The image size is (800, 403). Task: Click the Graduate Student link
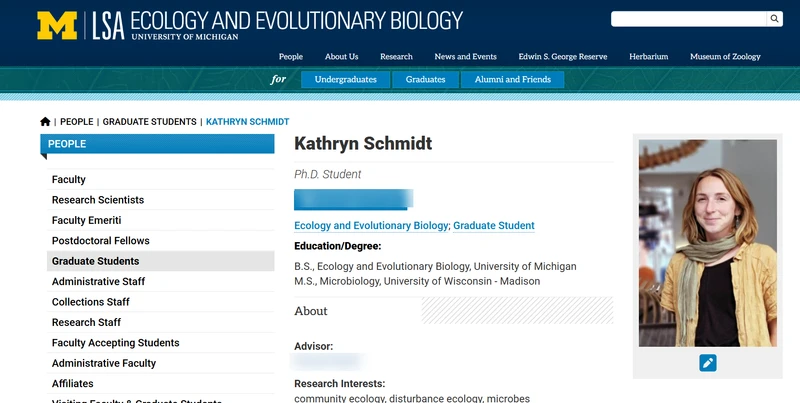494,225
